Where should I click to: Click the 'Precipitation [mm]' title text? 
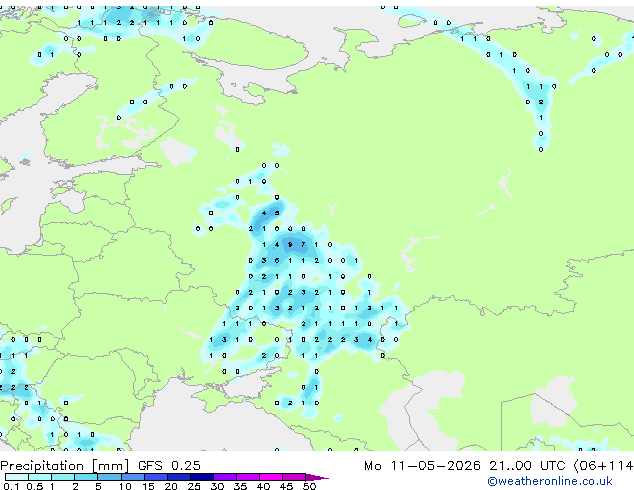click(x=65, y=466)
